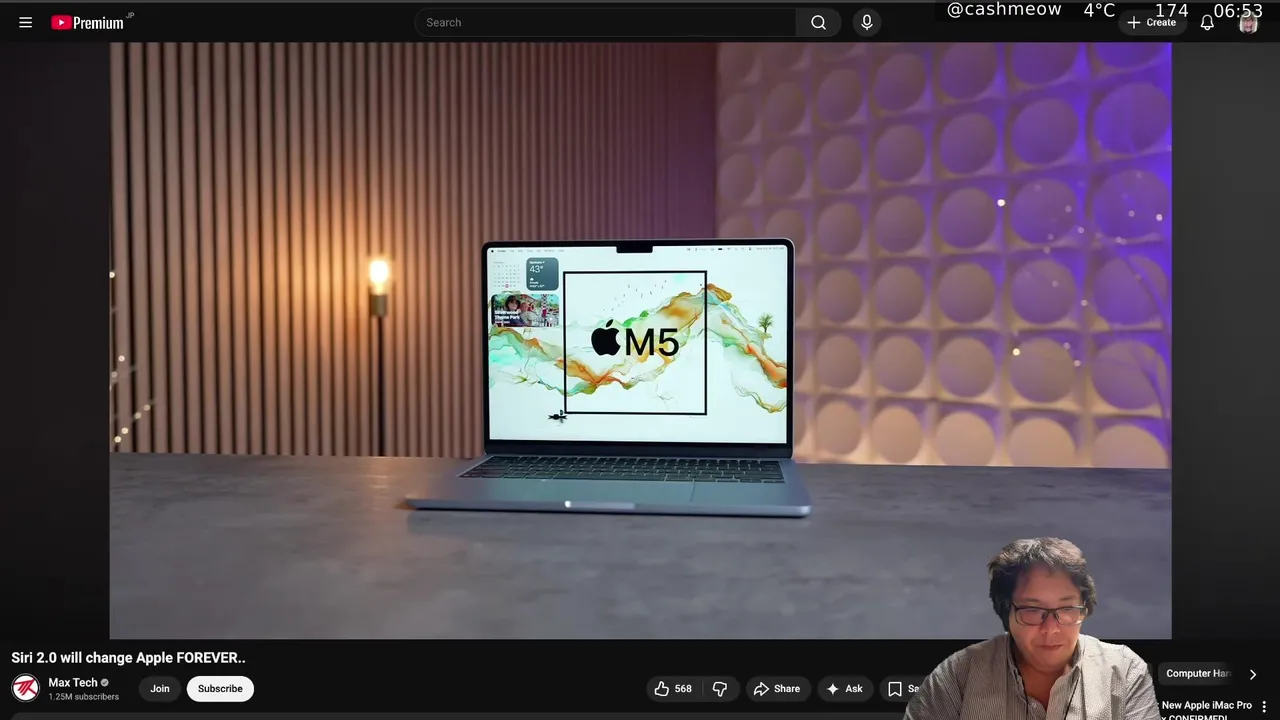Show more chips with right chevron
This screenshot has height=720, width=1280.
(x=1253, y=674)
